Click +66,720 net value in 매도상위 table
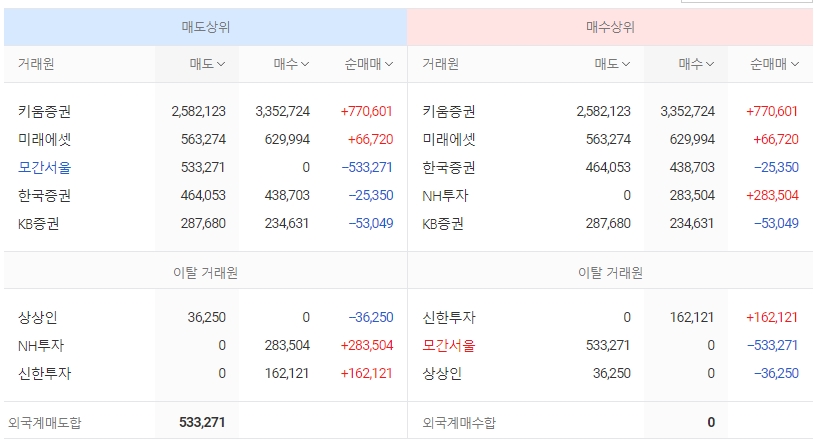The height and width of the screenshot is (445, 814). point(371,139)
